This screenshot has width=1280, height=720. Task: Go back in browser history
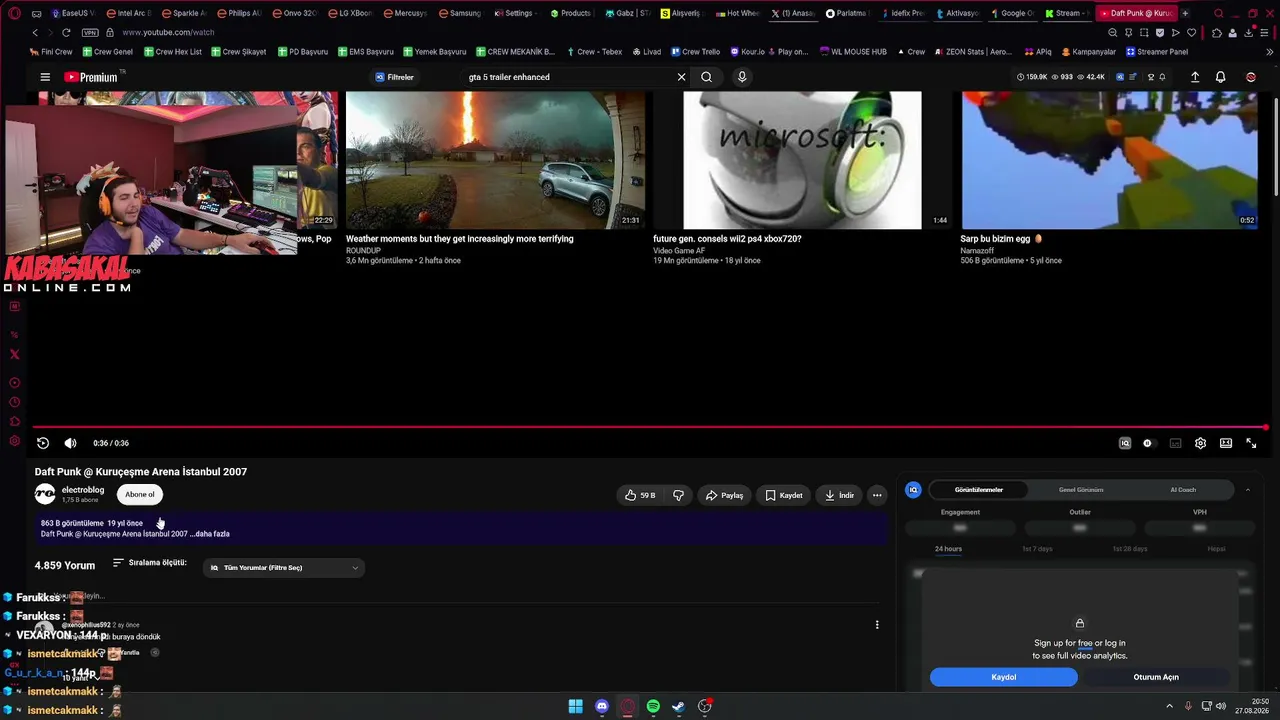(35, 32)
